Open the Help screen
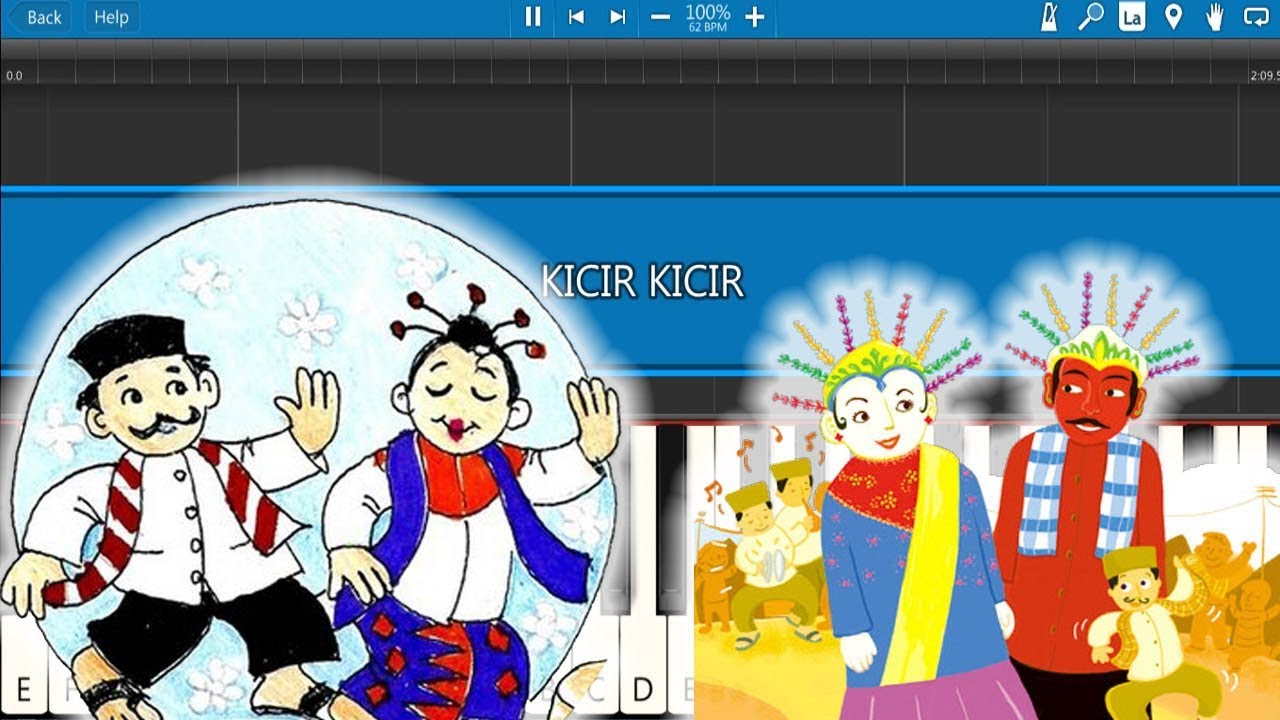Image resolution: width=1280 pixels, height=720 pixels. pyautogui.click(x=111, y=17)
